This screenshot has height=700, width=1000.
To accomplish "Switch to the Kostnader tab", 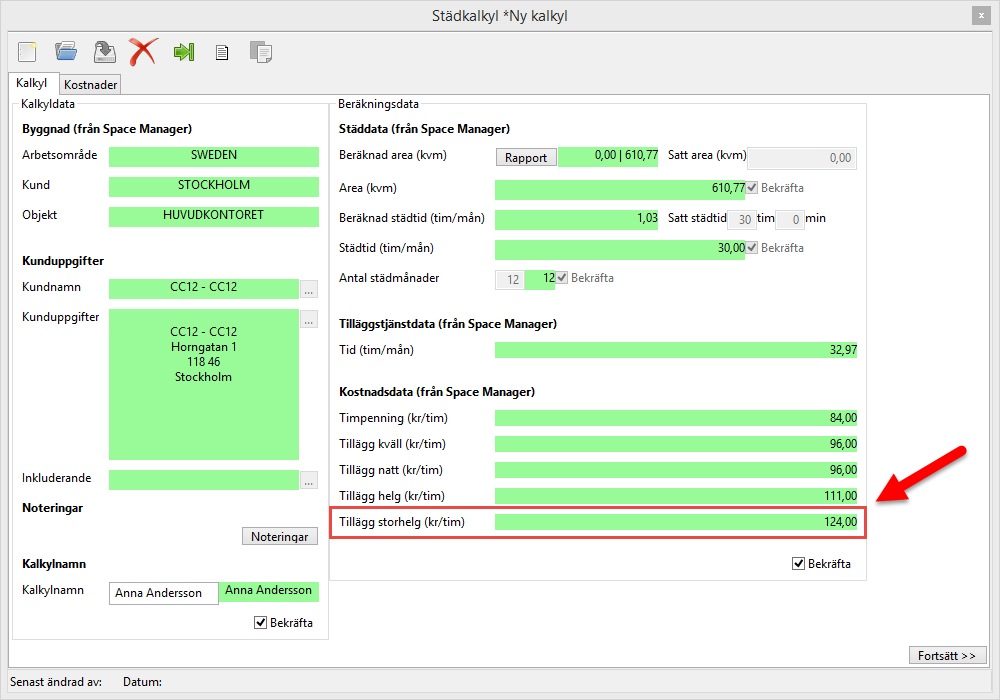I will [x=91, y=85].
